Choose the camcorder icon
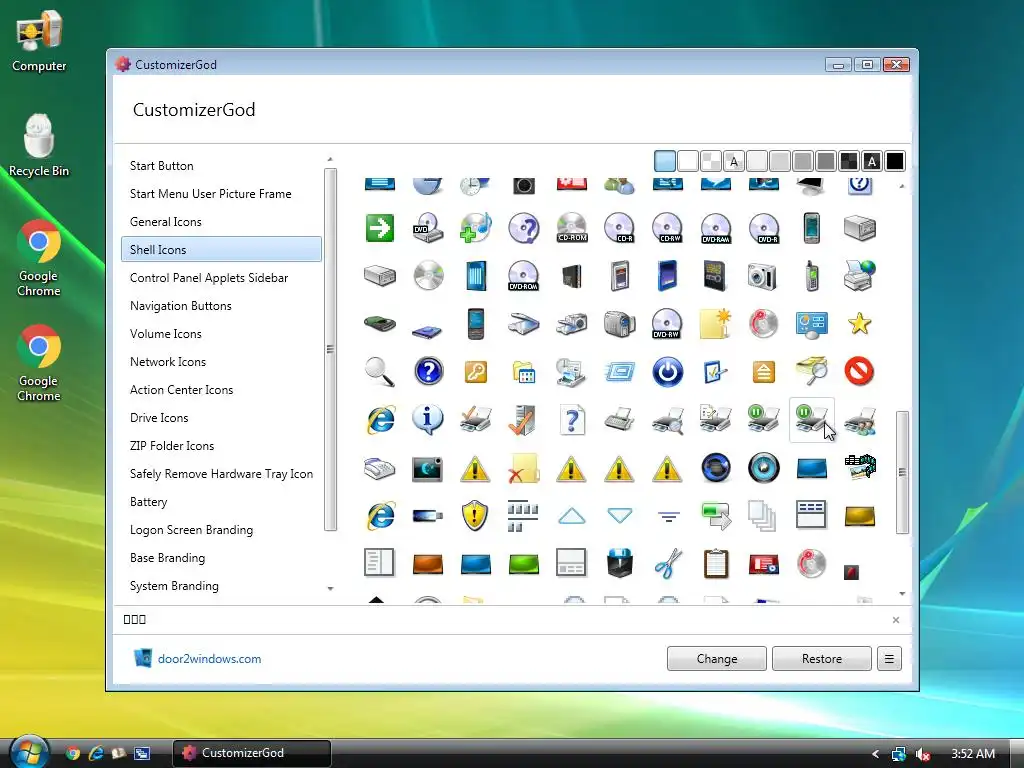1024x768 pixels. pos(619,323)
